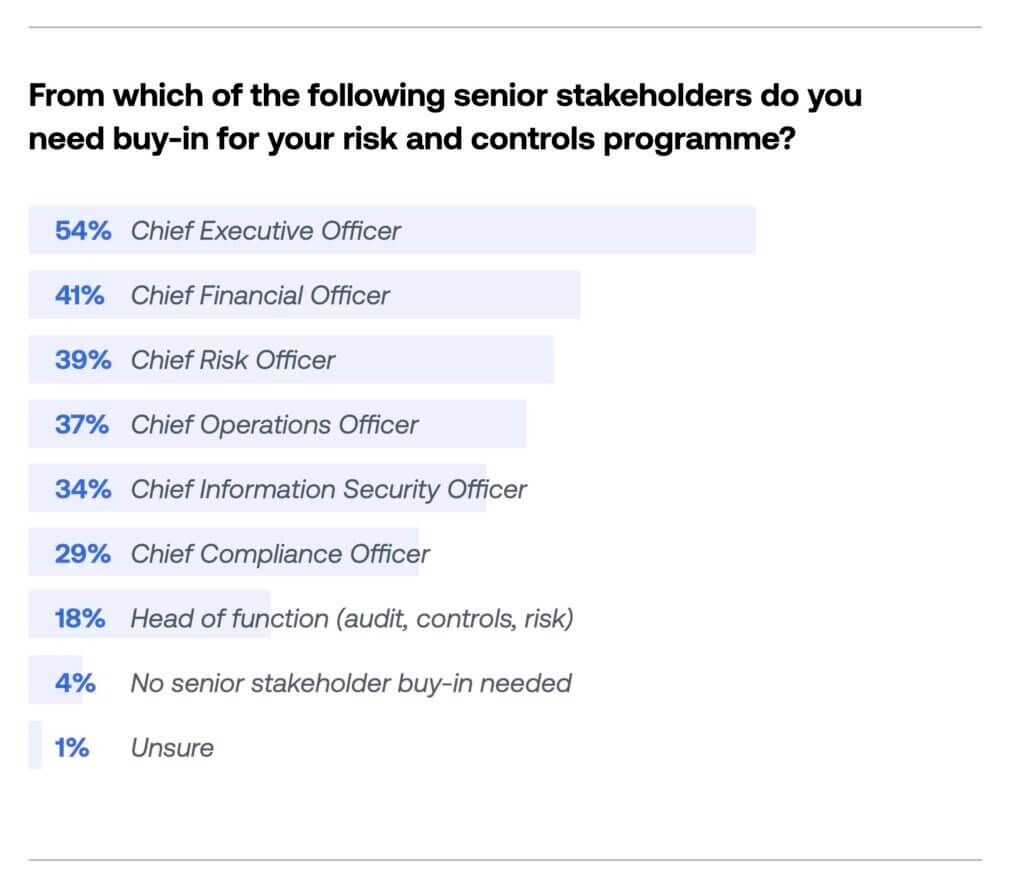1024x887 pixels.
Task: Click the 54% percentage value
Action: [x=83, y=231]
